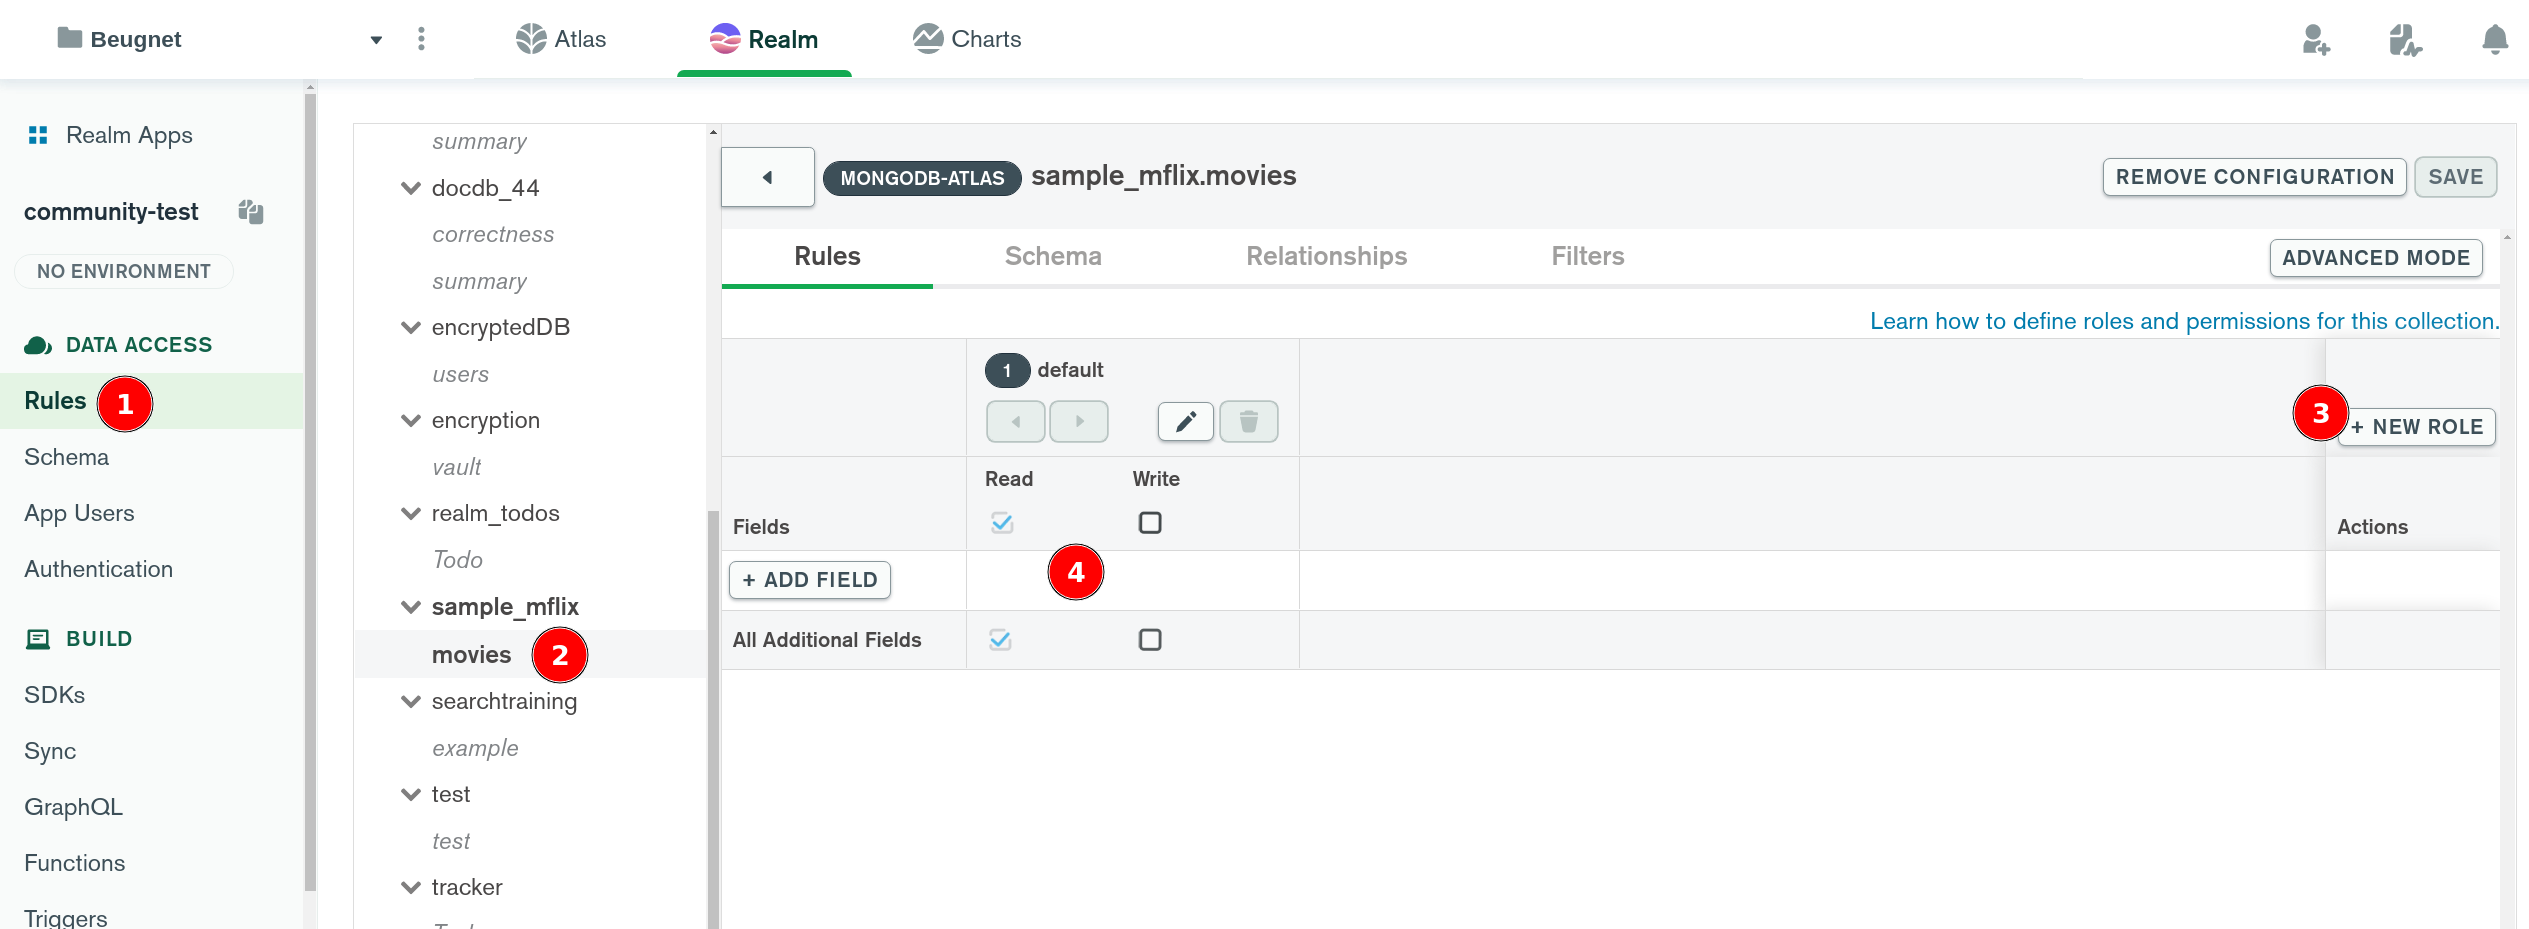This screenshot has width=2529, height=929.
Task: Click the pencil edit role icon
Action: [1185, 422]
